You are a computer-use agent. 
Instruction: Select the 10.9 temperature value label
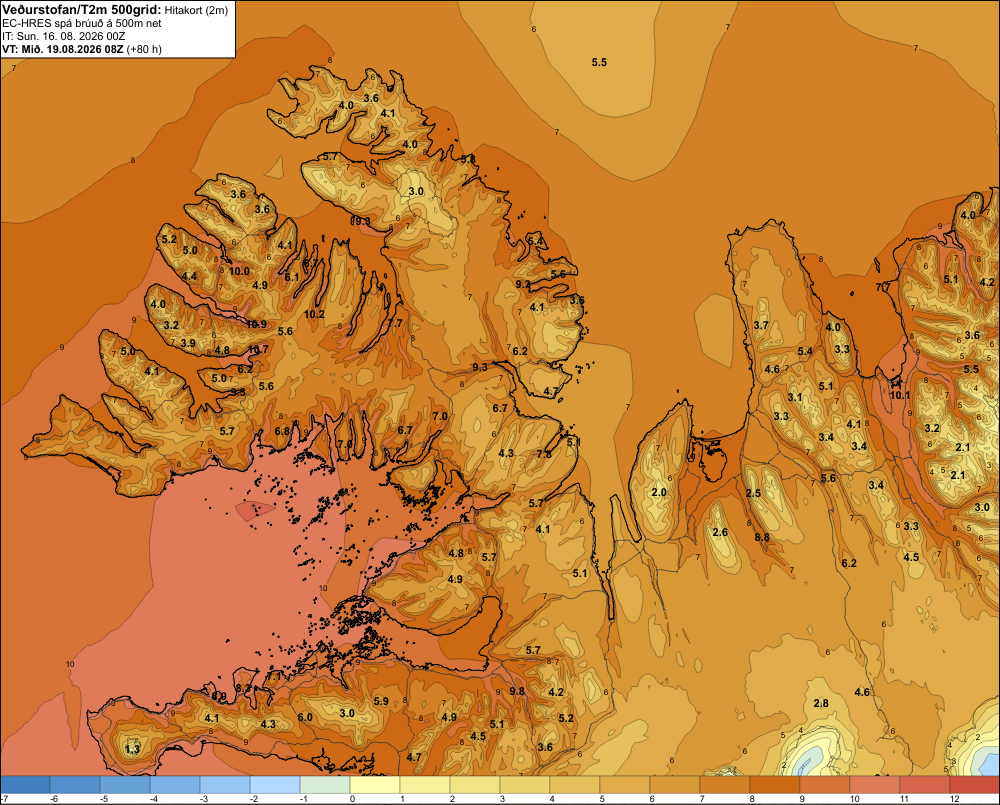(x=256, y=324)
